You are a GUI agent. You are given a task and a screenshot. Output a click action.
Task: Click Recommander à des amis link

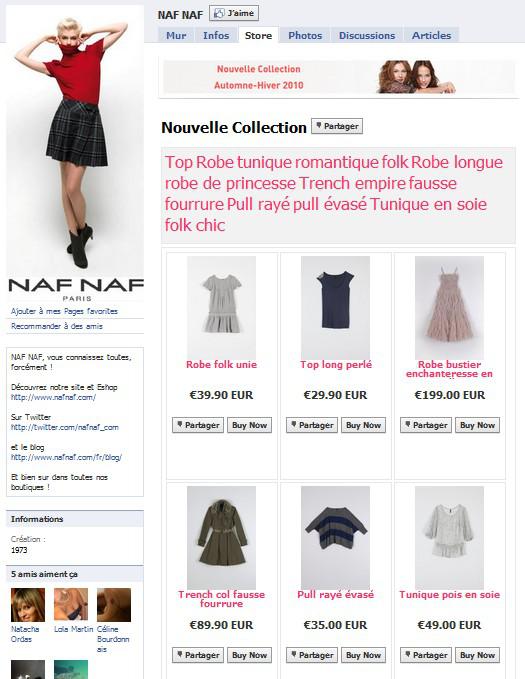coord(57,326)
